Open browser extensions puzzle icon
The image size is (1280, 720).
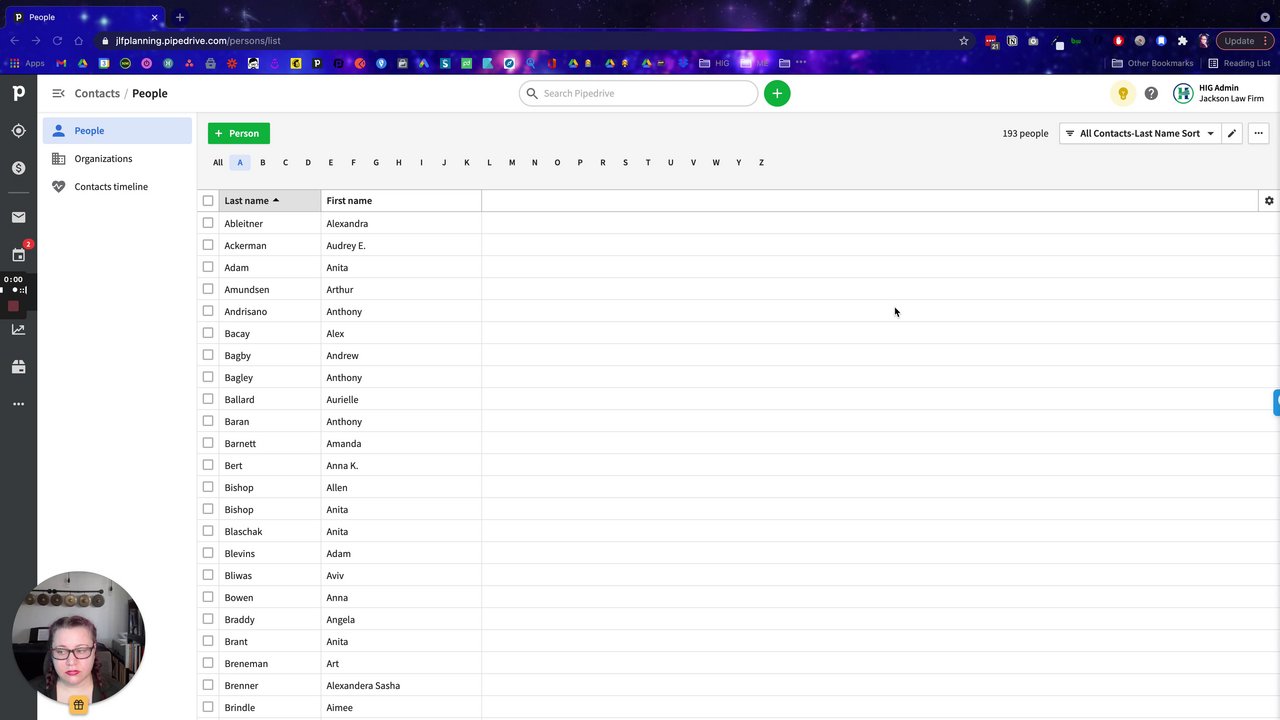(1182, 41)
